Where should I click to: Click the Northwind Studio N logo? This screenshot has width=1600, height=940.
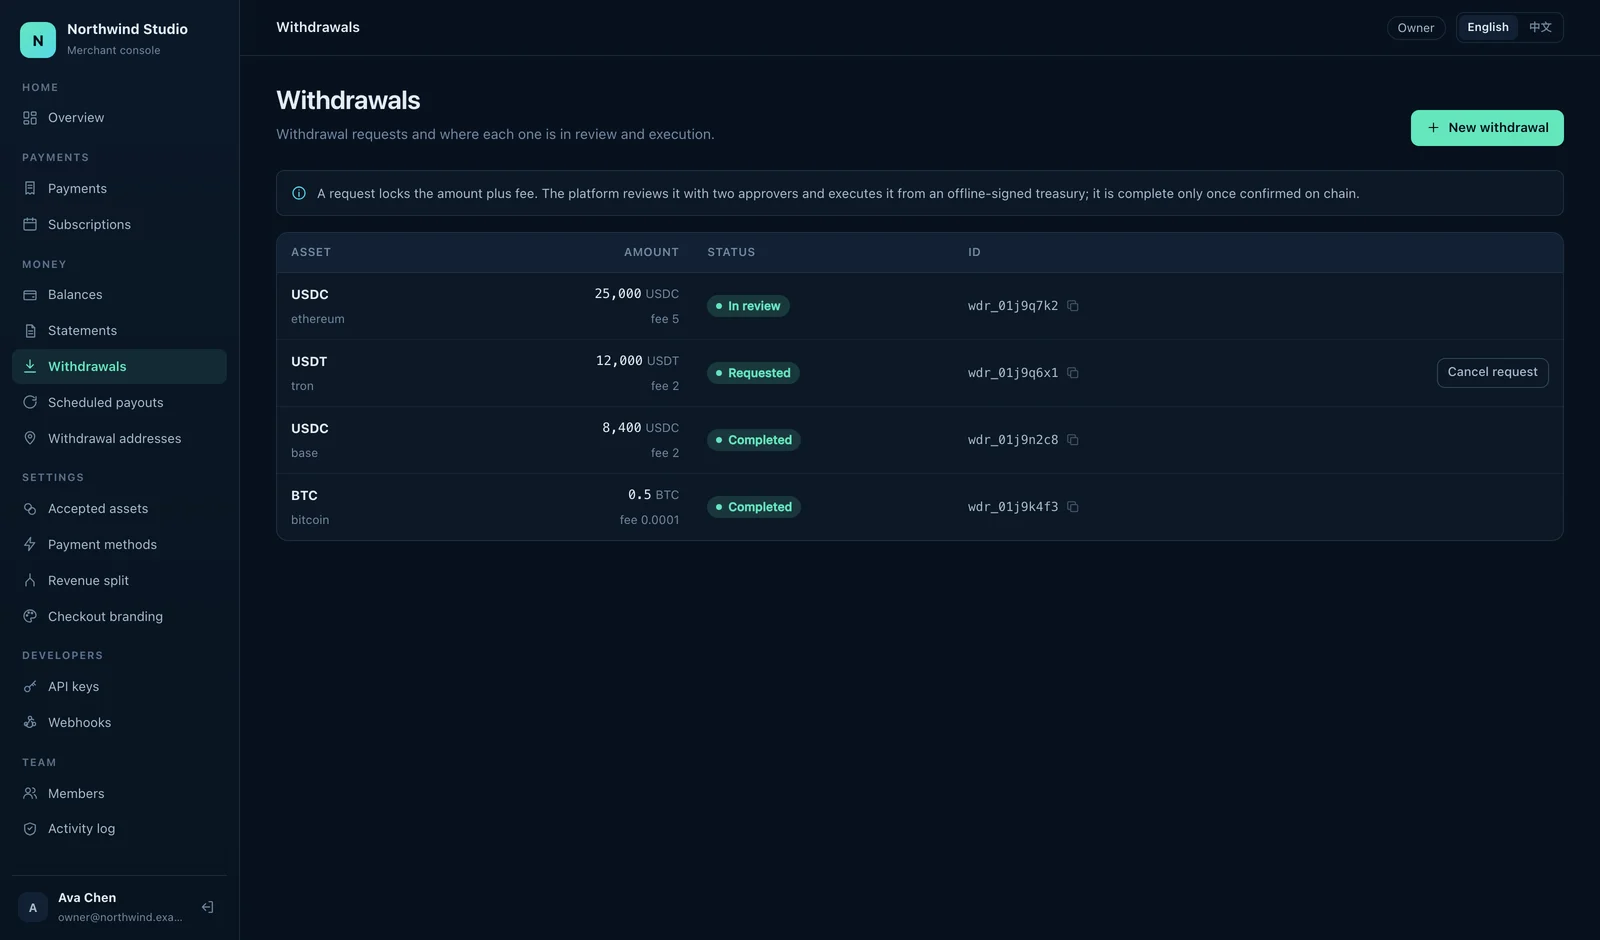point(38,40)
